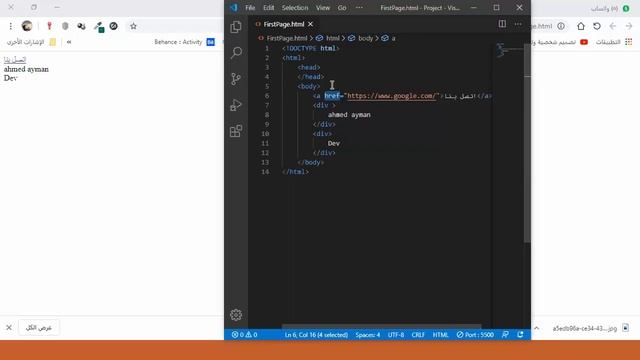Open the Manage gear in the activity bar
640x360 pixels.
[x=236, y=315]
